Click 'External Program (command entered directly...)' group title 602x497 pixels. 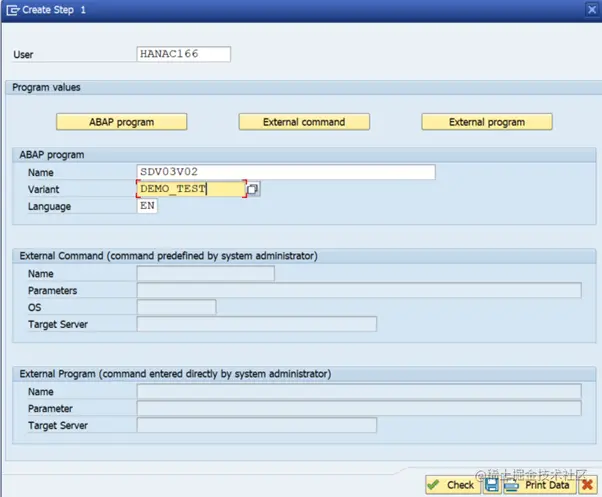175,374
